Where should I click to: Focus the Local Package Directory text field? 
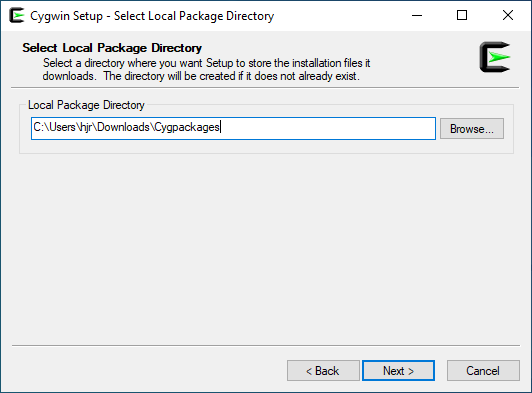coord(233,129)
